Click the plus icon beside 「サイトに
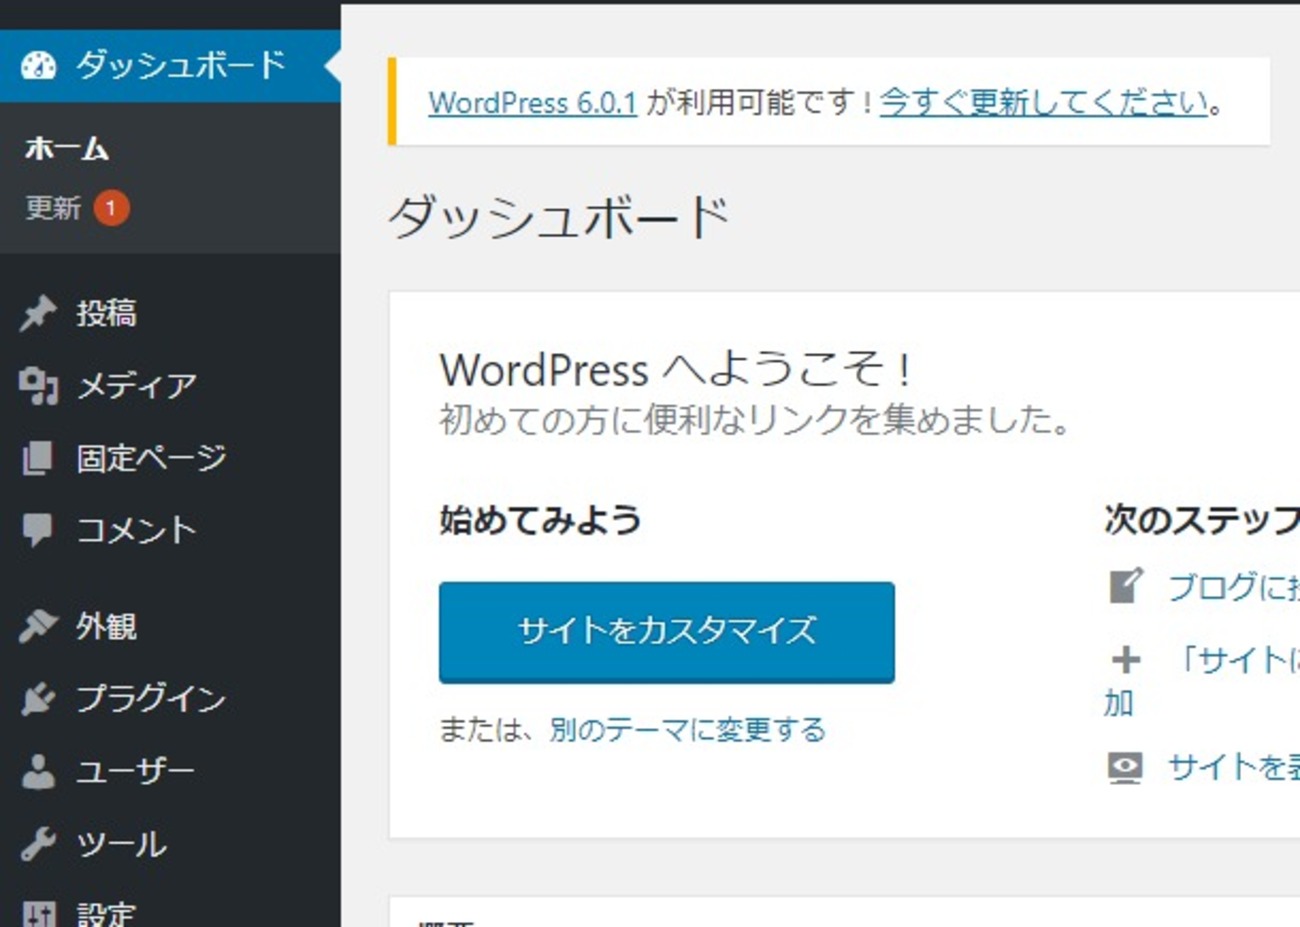This screenshot has width=1300, height=927. tap(1125, 660)
